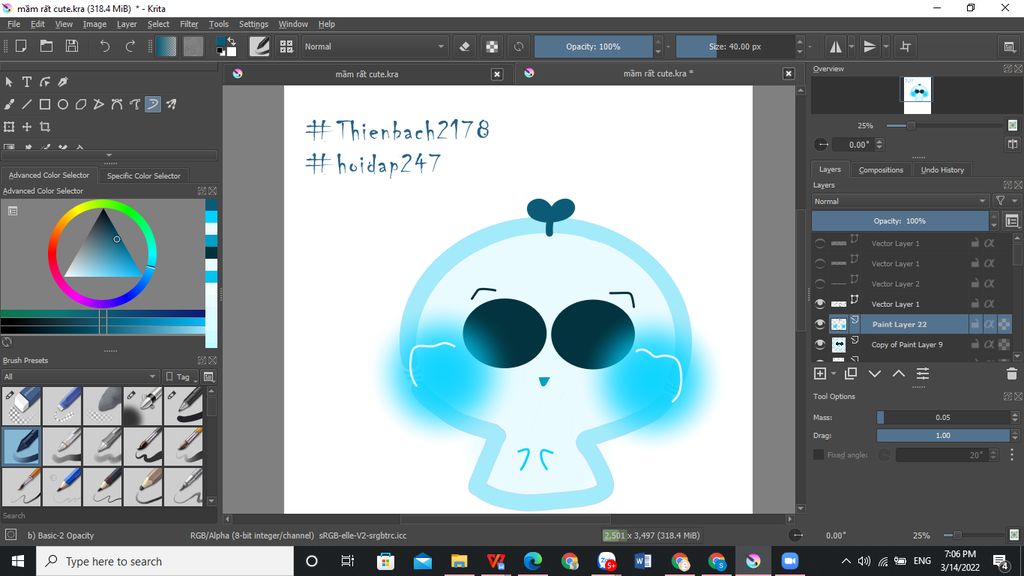
Task: Reload the original brush preset
Action: point(519,46)
